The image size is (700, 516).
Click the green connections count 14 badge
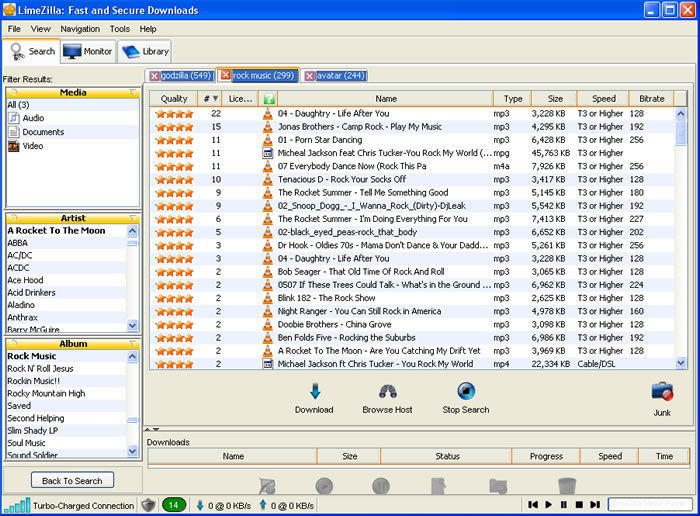174,505
